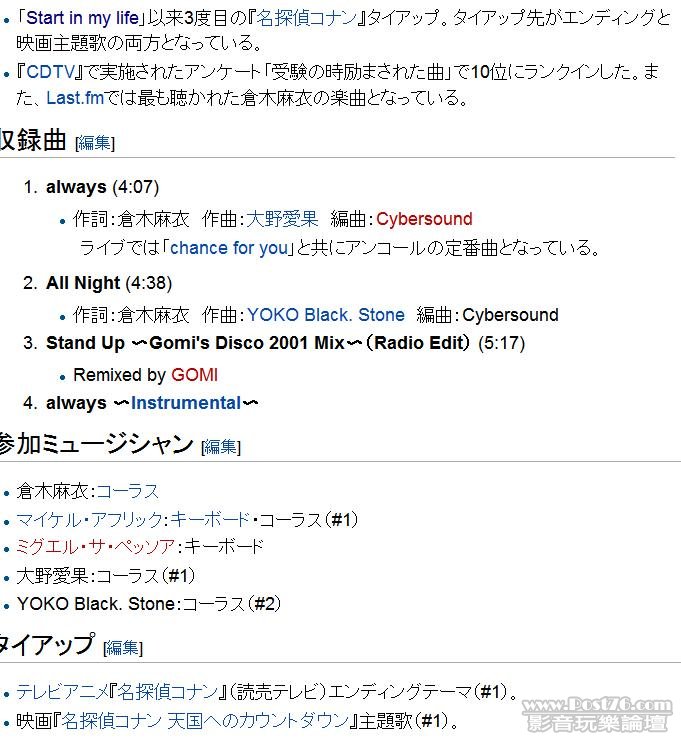Open the テレビアニメ link
The width and height of the screenshot is (681, 741).
point(62,692)
